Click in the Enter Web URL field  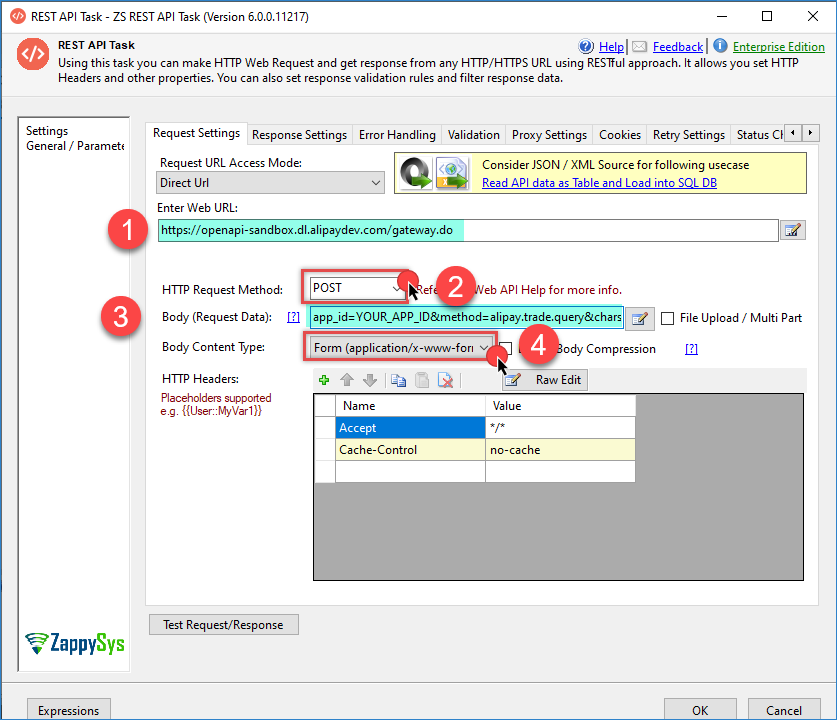[x=466, y=231]
